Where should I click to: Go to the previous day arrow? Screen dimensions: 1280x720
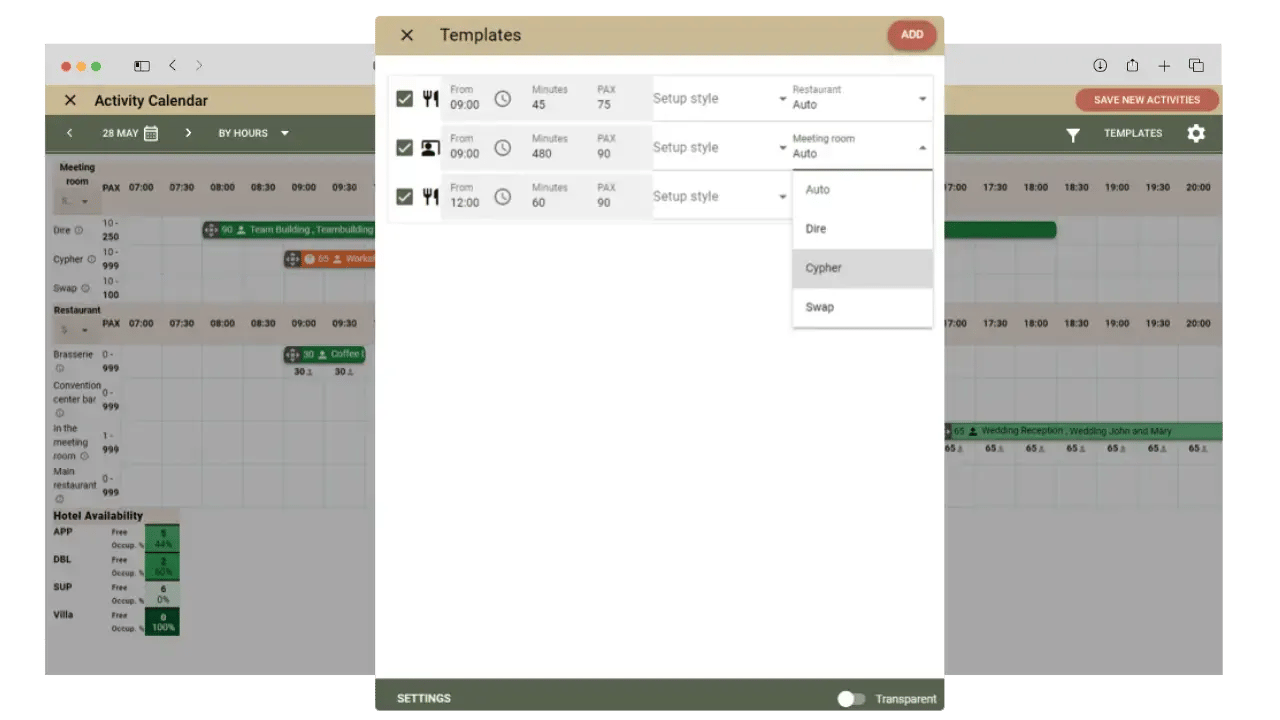70,133
